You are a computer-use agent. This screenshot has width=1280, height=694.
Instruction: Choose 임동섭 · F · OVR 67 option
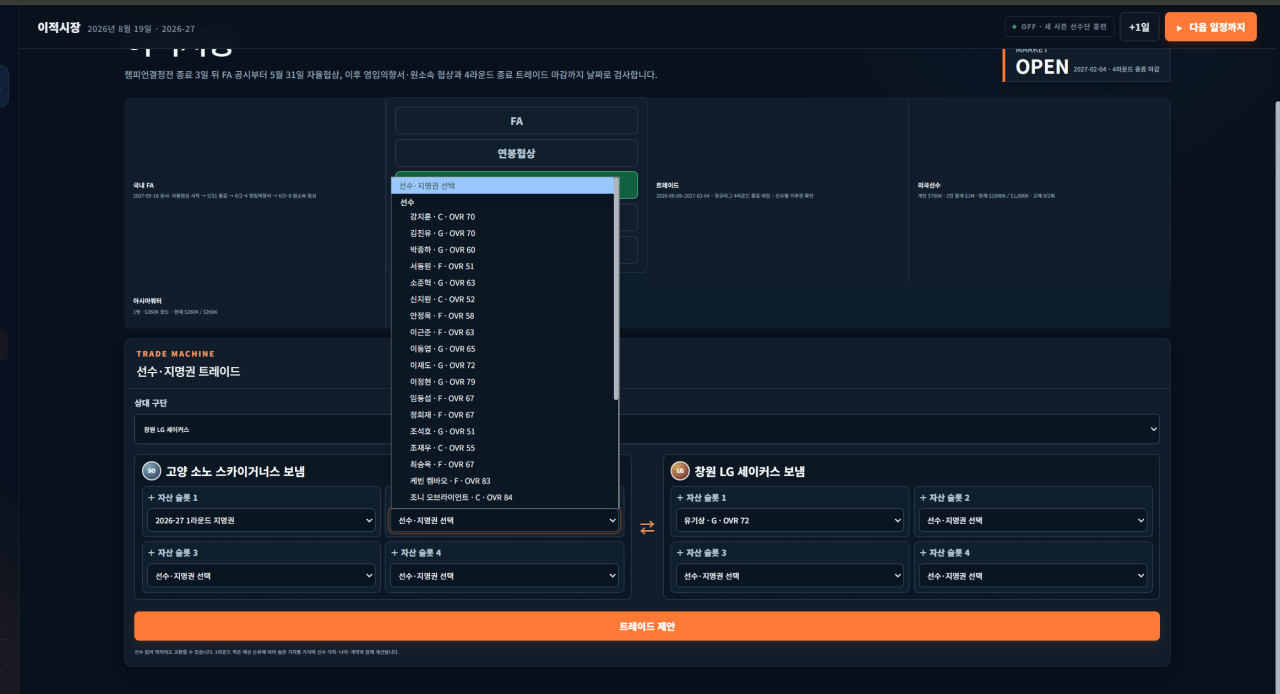(x=502, y=398)
